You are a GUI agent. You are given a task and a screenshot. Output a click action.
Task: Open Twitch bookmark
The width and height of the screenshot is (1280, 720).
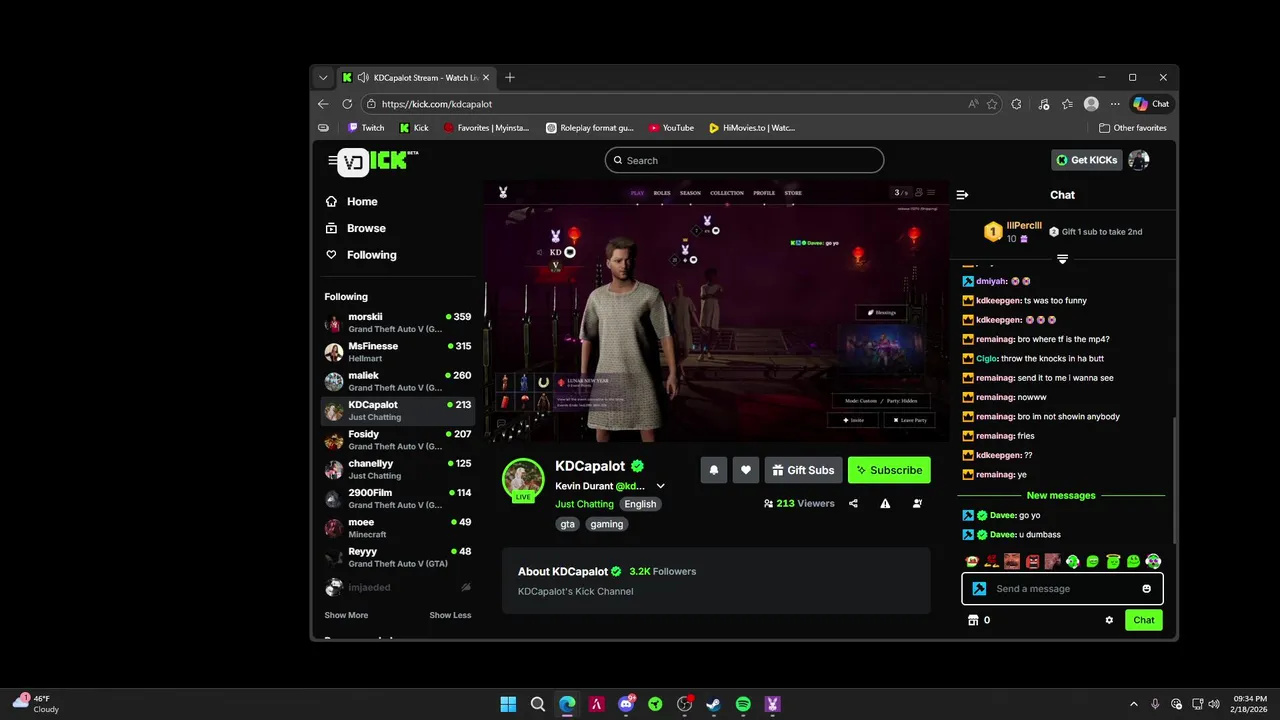(366, 128)
